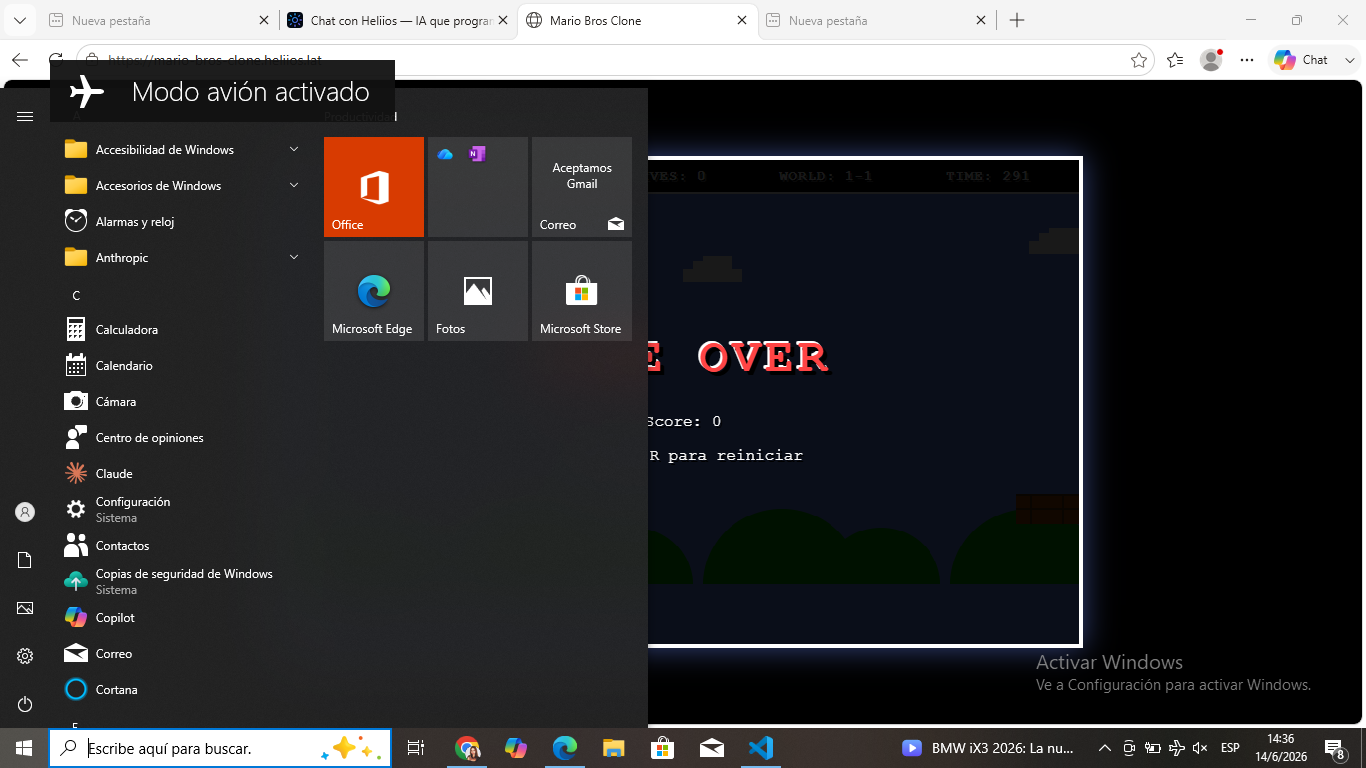The image size is (1366, 768).
Task: Expand Accesorios de Windows folder
Action: (182, 186)
